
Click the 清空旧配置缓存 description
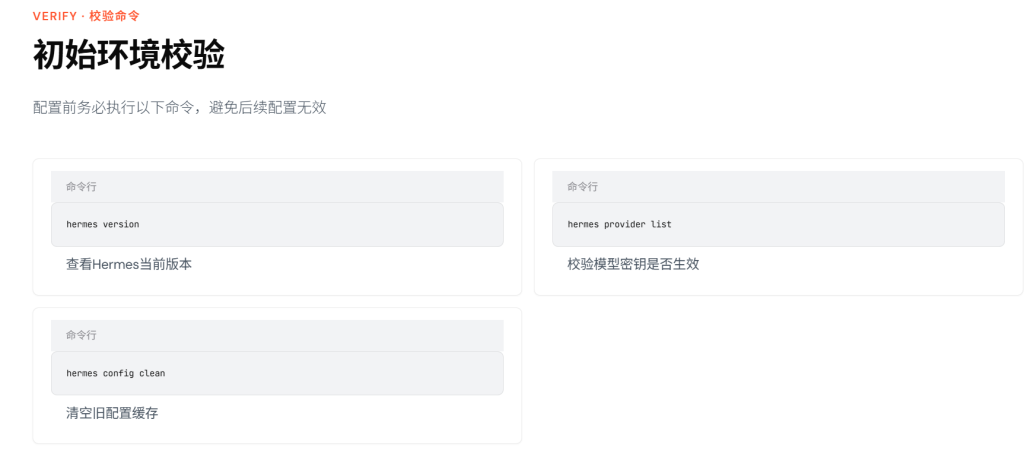(x=112, y=413)
